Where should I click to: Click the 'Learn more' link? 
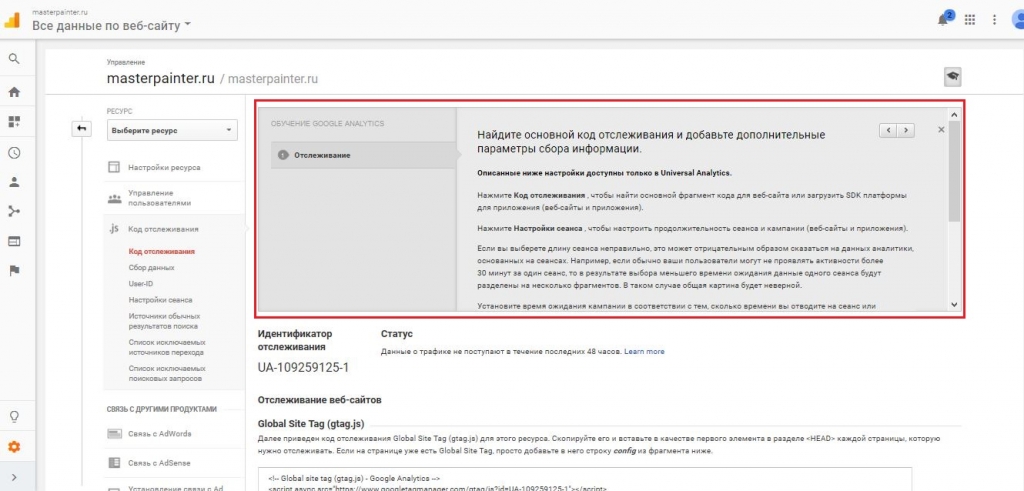click(644, 351)
